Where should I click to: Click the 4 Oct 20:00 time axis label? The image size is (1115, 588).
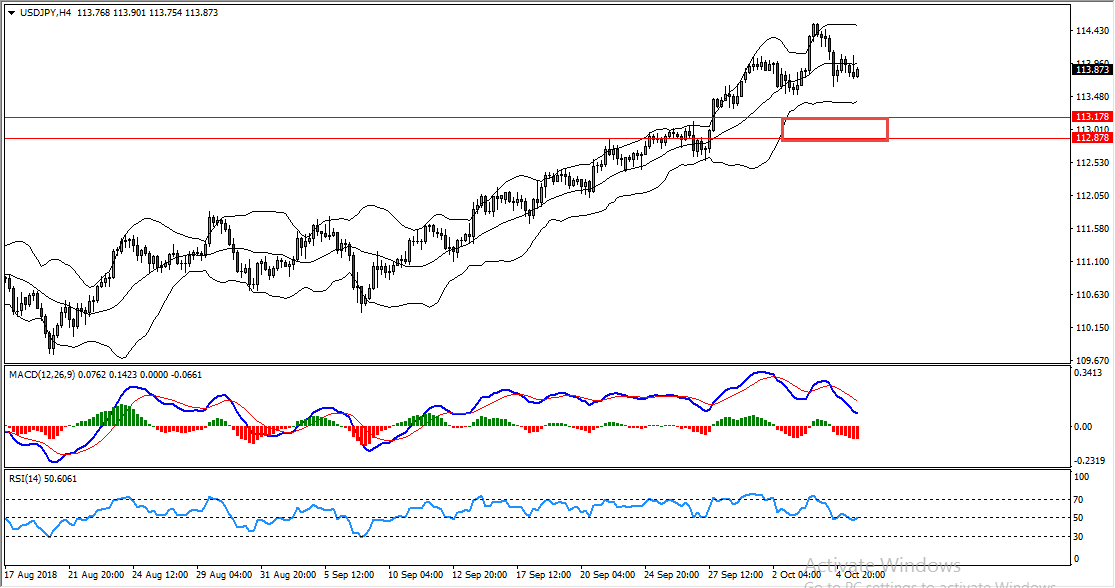pyautogui.click(x=860, y=574)
